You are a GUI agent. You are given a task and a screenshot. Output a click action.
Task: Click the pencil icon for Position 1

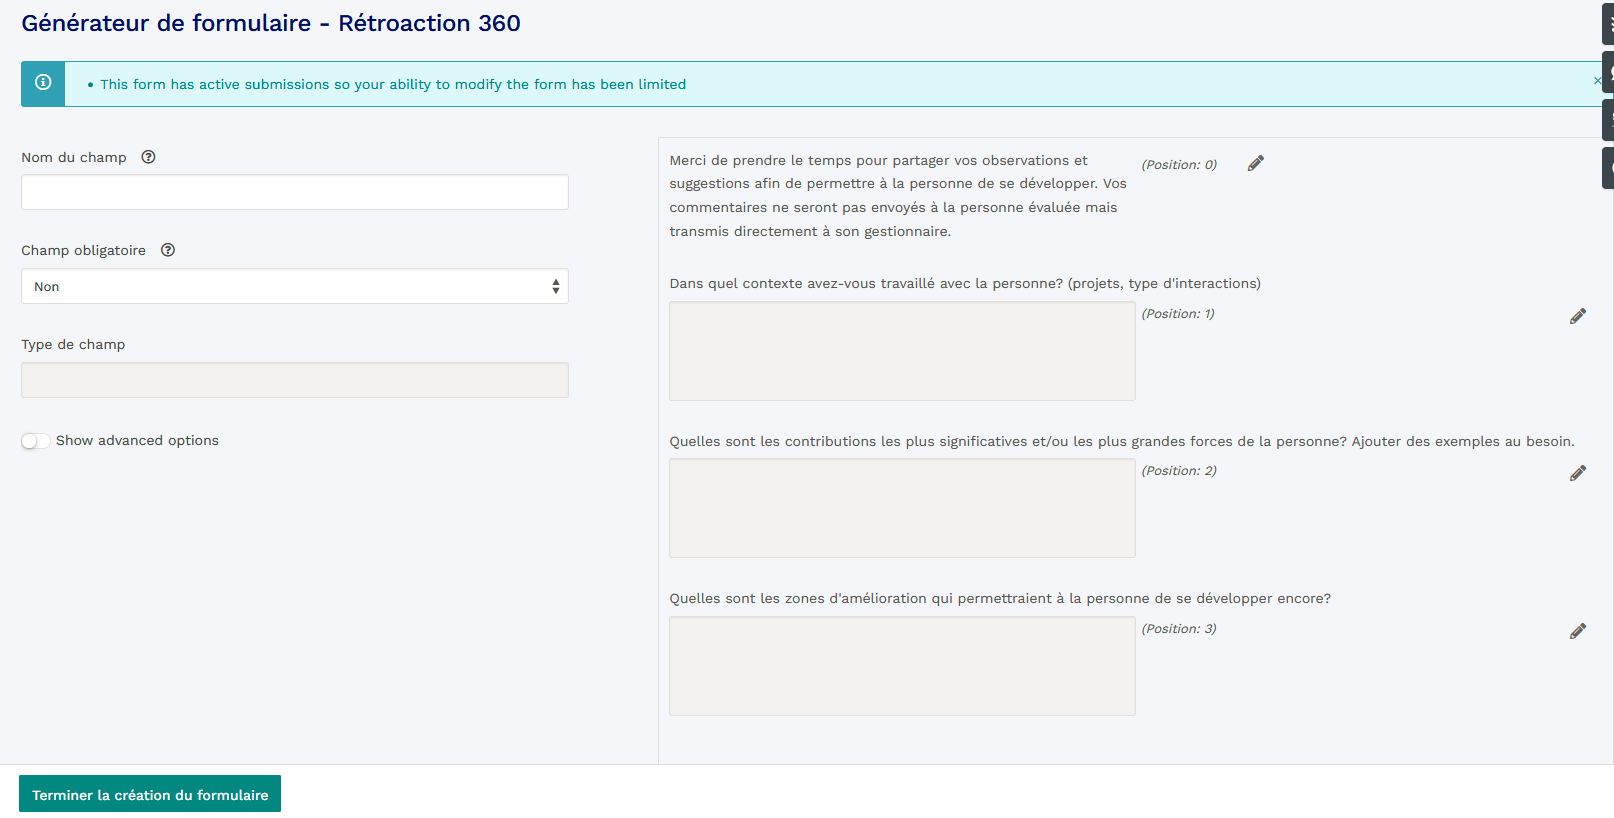[x=1578, y=316]
